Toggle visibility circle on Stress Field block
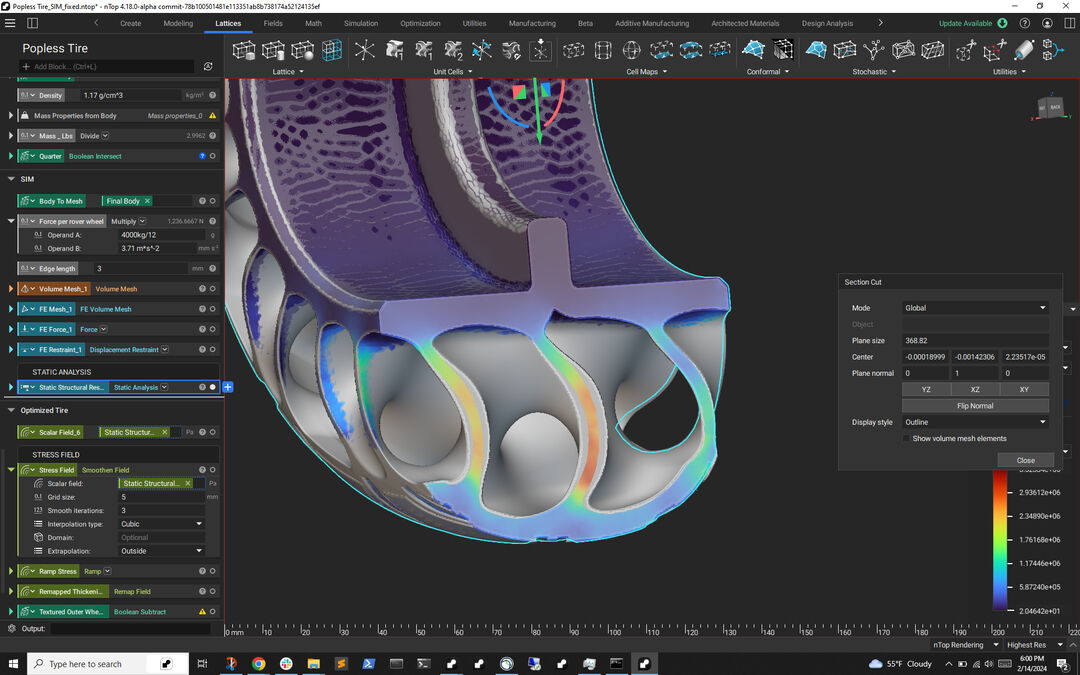The image size is (1080, 675). pyautogui.click(x=213, y=470)
